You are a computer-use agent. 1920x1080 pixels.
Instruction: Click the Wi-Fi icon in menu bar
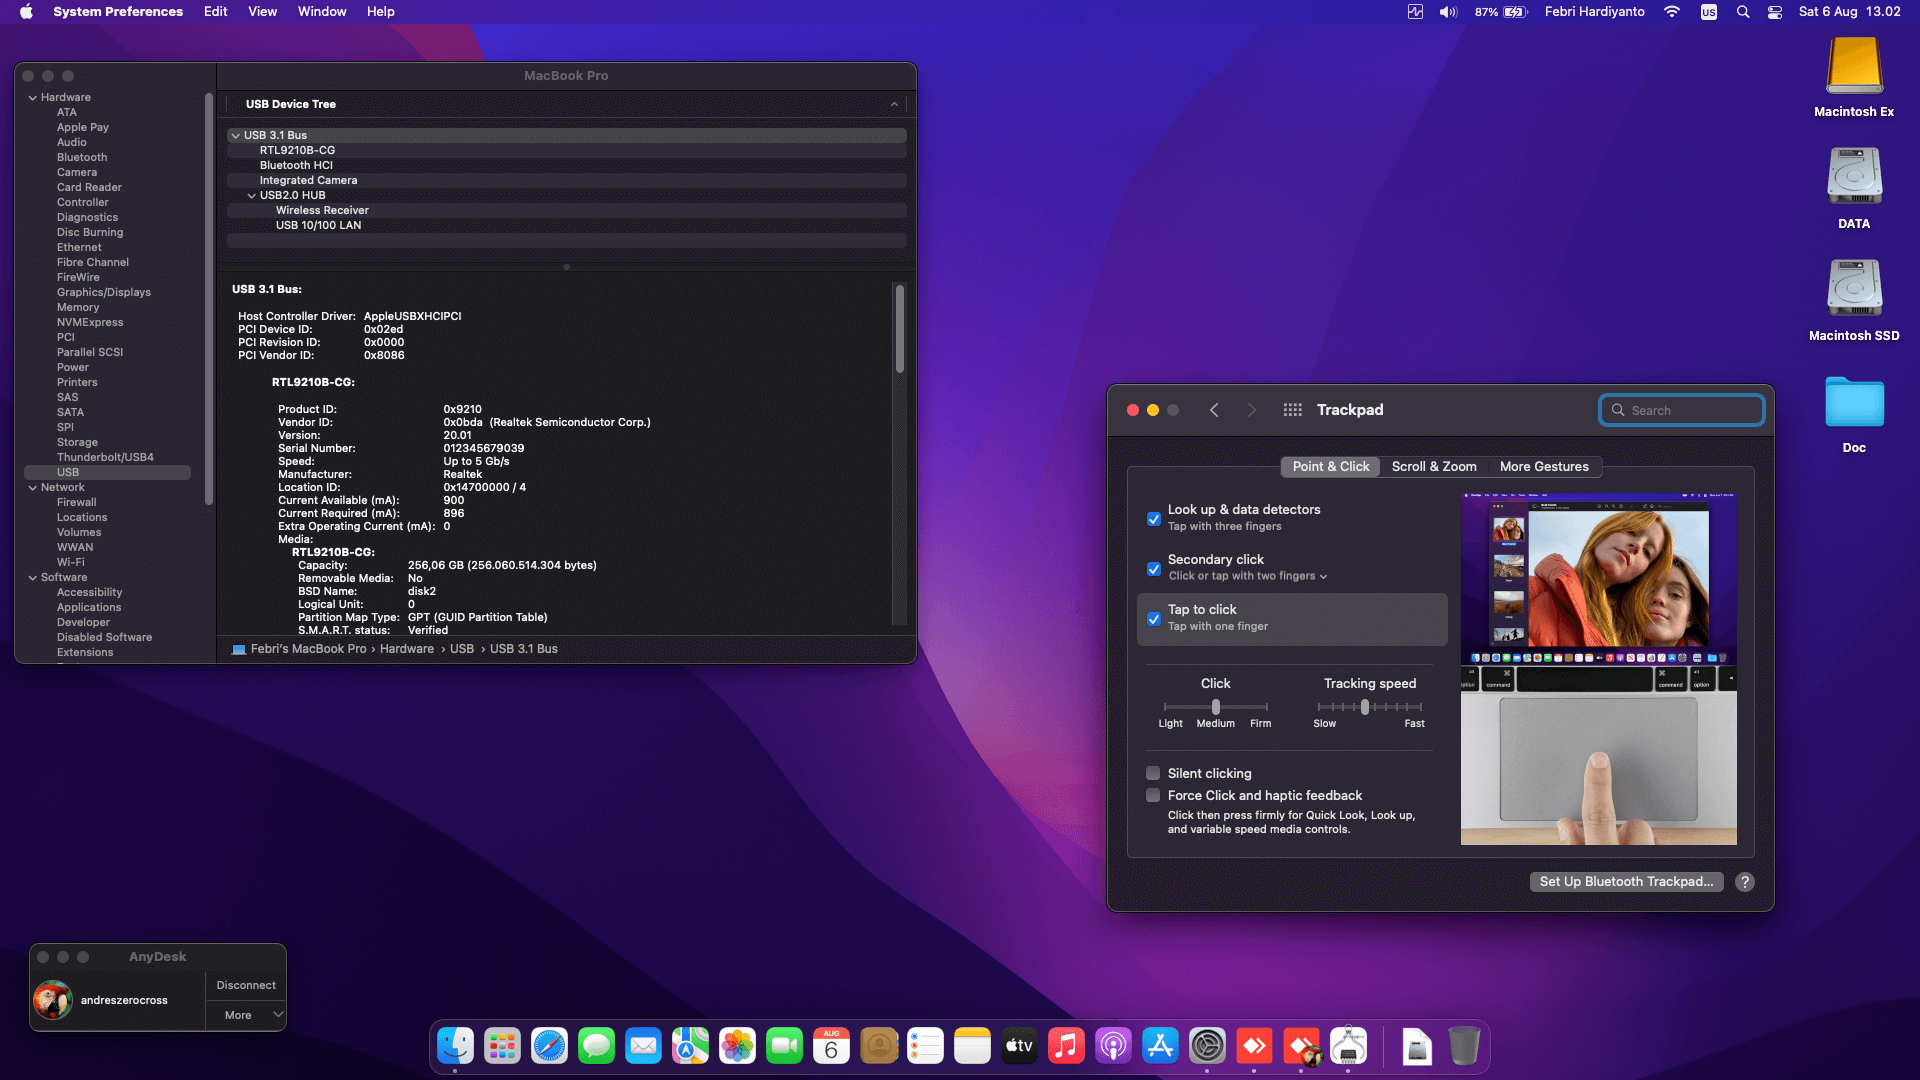tap(1672, 12)
